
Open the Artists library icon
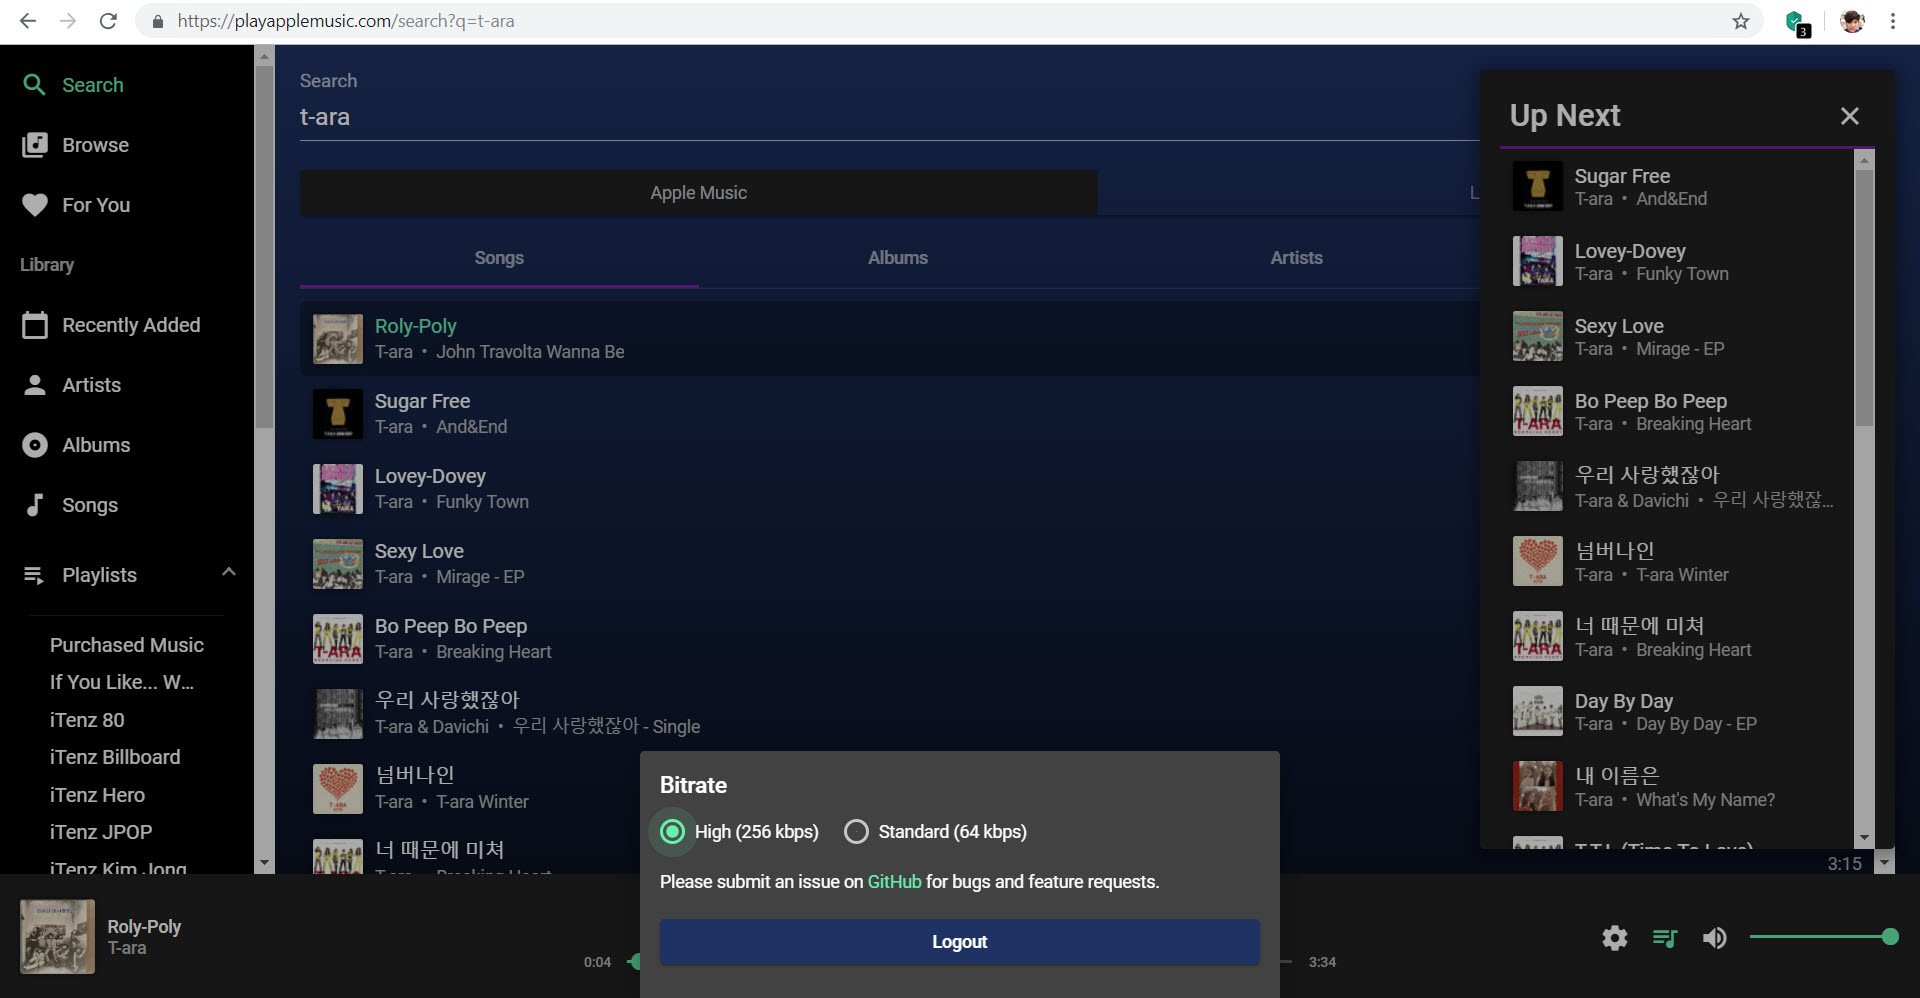[34, 384]
